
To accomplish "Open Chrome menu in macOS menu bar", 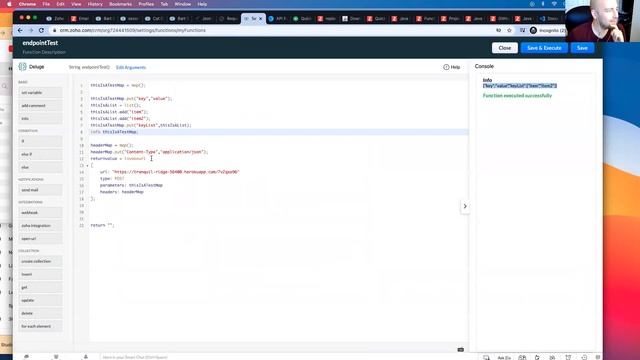I will pyautogui.click(x=27, y=4).
